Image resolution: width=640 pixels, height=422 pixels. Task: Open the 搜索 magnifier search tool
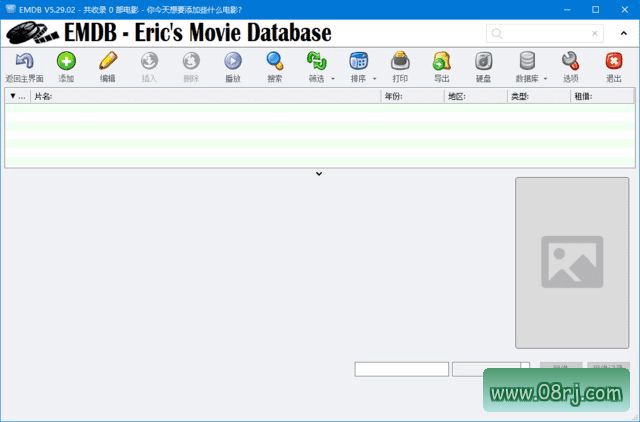pyautogui.click(x=275, y=61)
